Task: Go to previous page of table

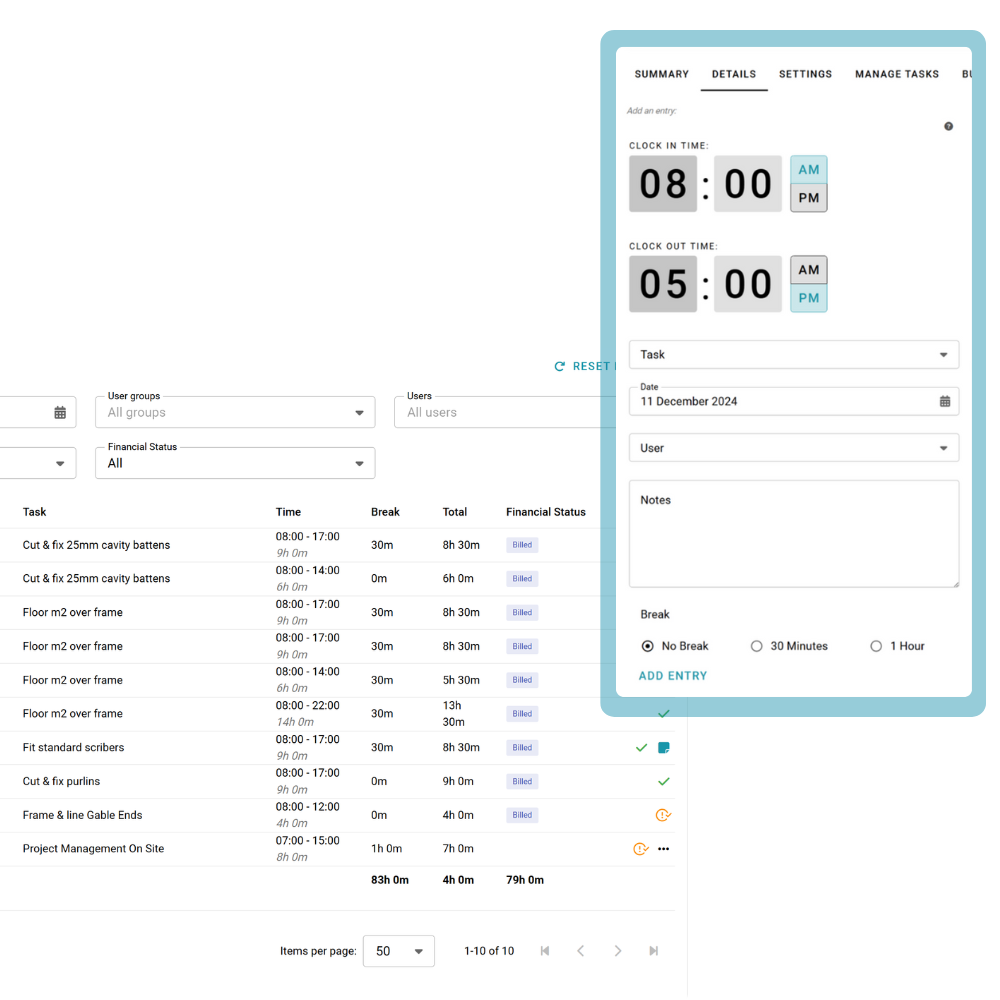Action: pos(580,951)
